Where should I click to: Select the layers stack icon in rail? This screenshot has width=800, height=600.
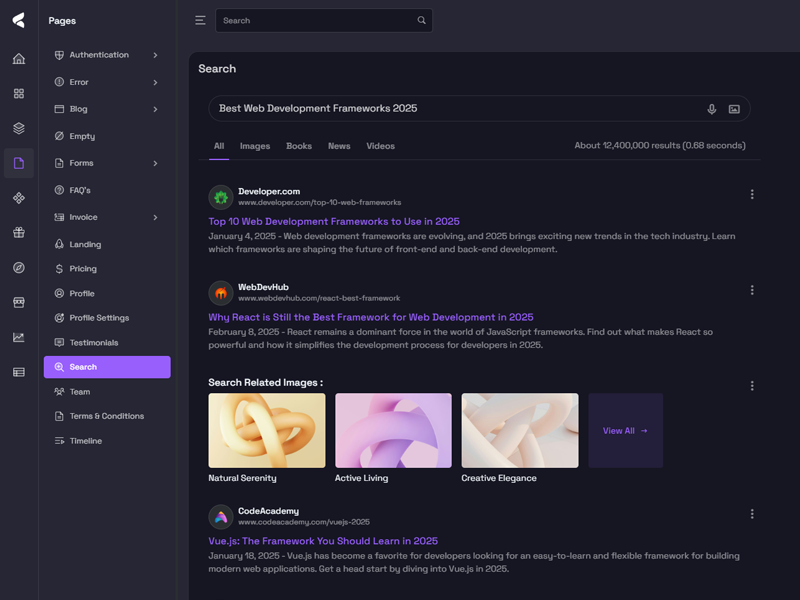tap(18, 128)
